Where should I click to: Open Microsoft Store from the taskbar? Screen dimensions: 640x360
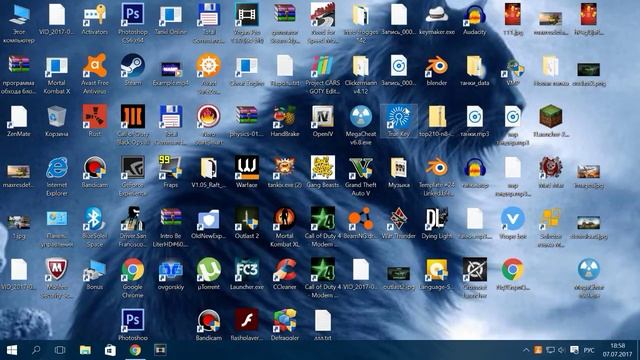[x=110, y=350]
